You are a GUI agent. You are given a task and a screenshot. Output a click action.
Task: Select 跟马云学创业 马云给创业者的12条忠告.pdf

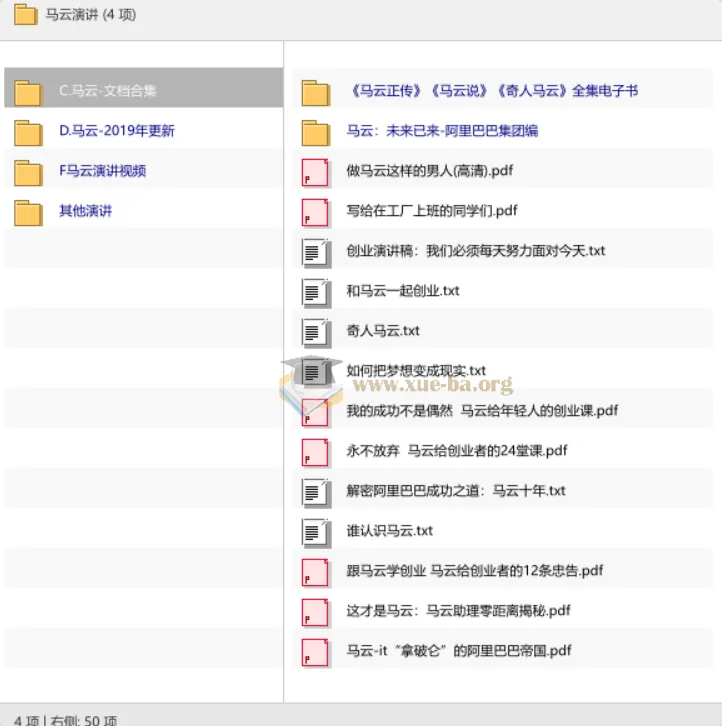pos(475,571)
